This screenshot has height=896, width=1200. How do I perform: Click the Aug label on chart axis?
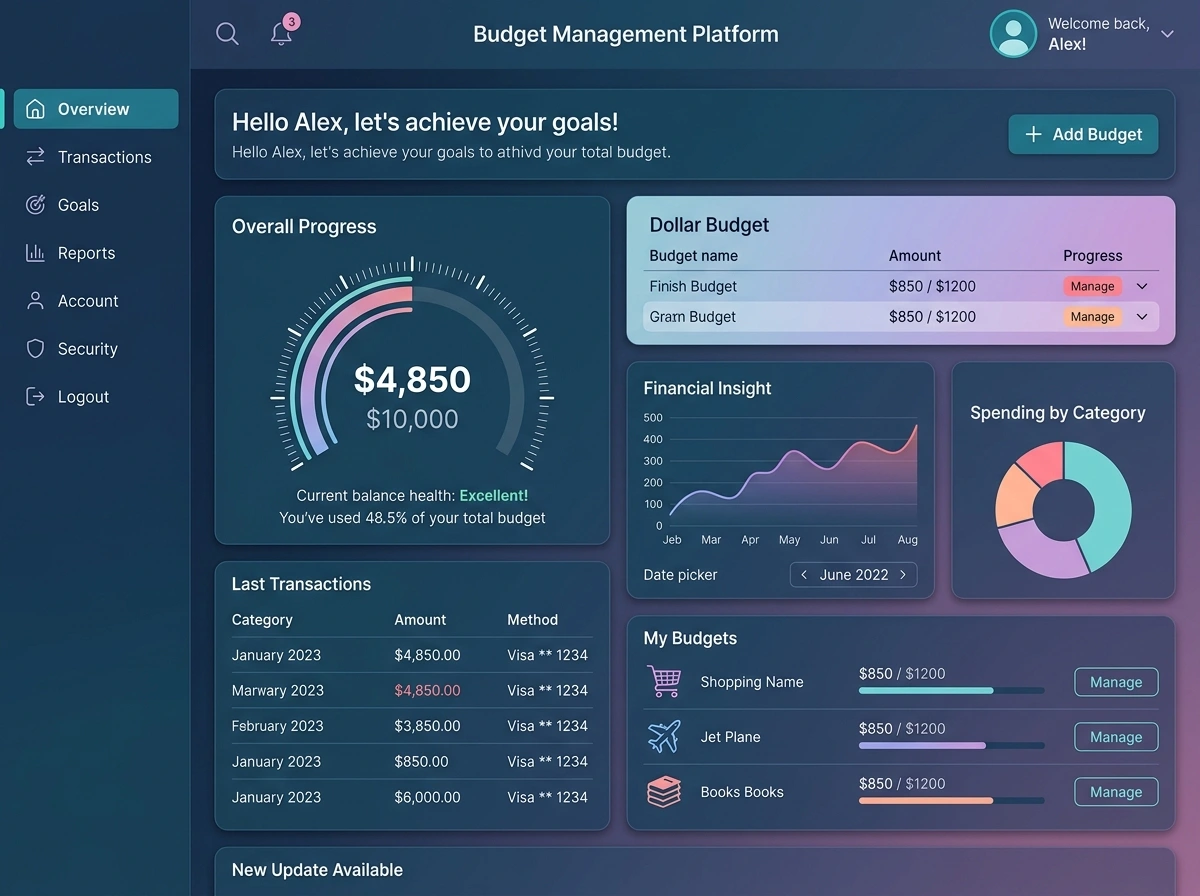[x=907, y=540]
